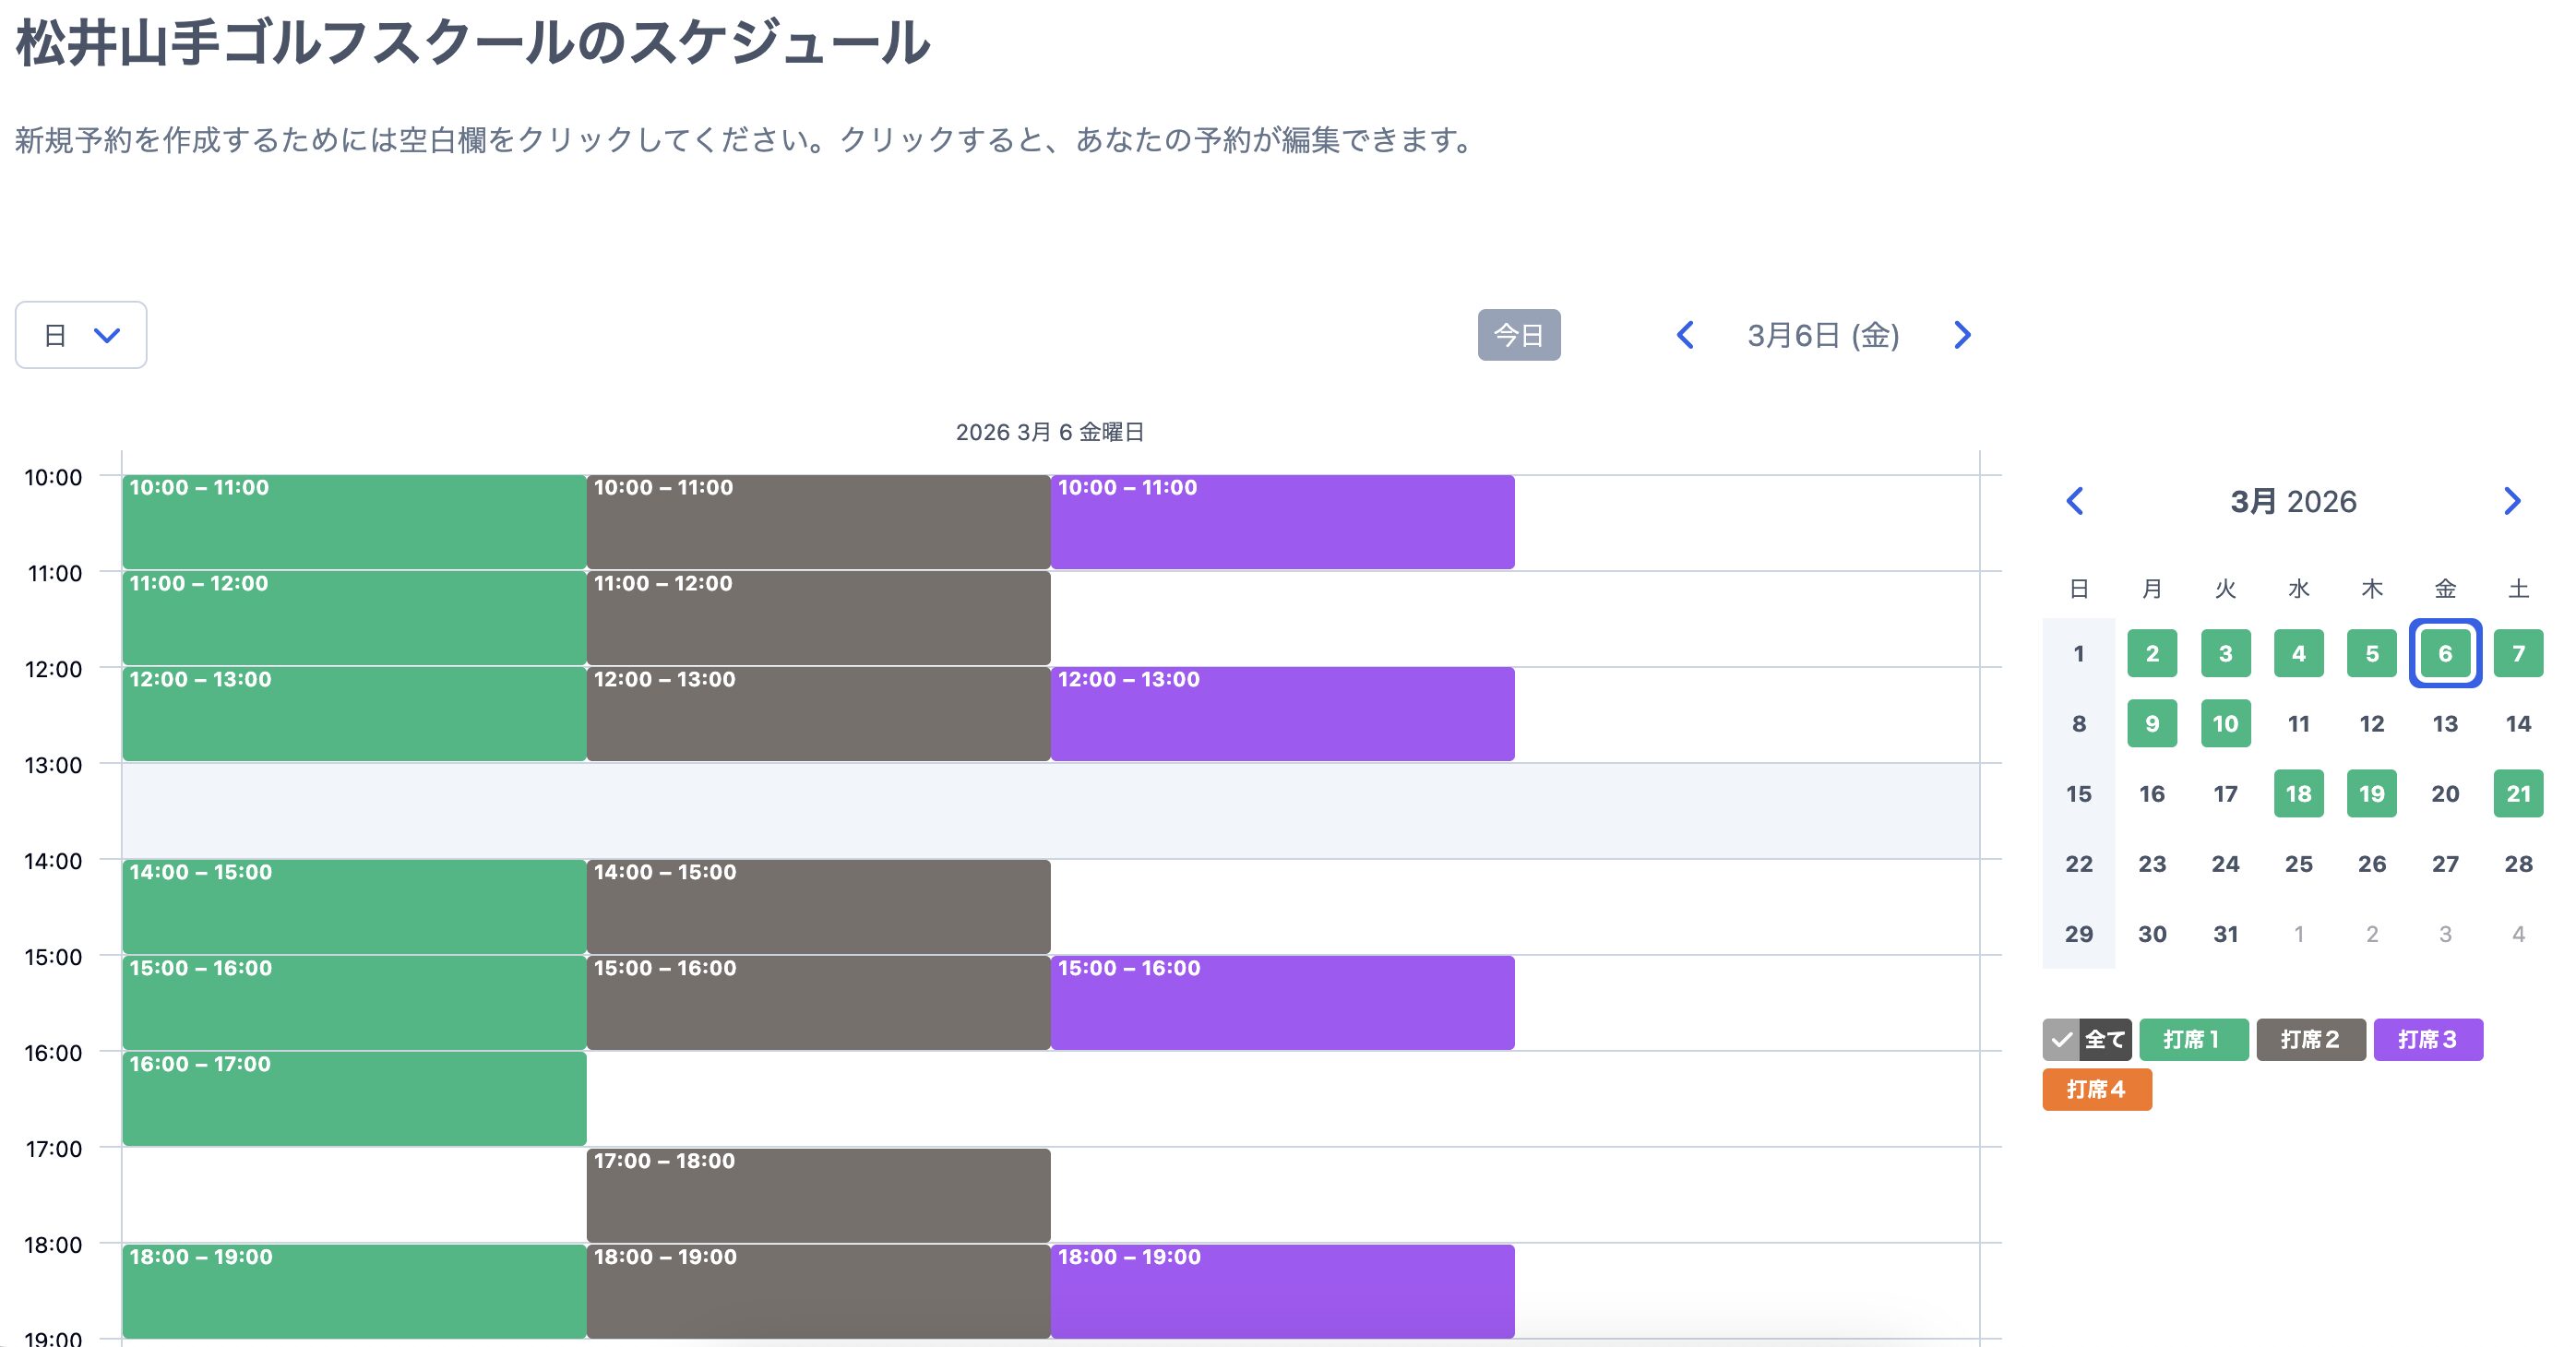This screenshot has width=2576, height=1347.
Task: Show previous month in mini calendar
Action: [2075, 501]
